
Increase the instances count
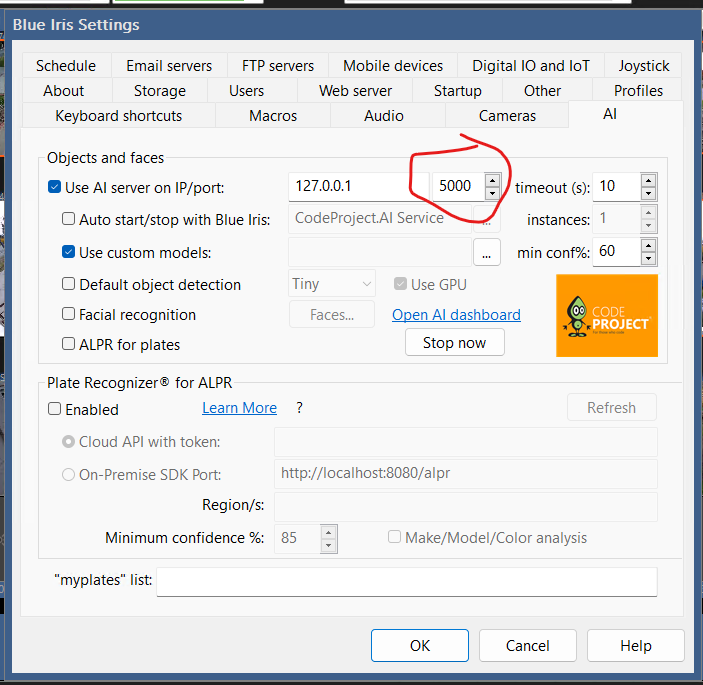(x=648, y=212)
